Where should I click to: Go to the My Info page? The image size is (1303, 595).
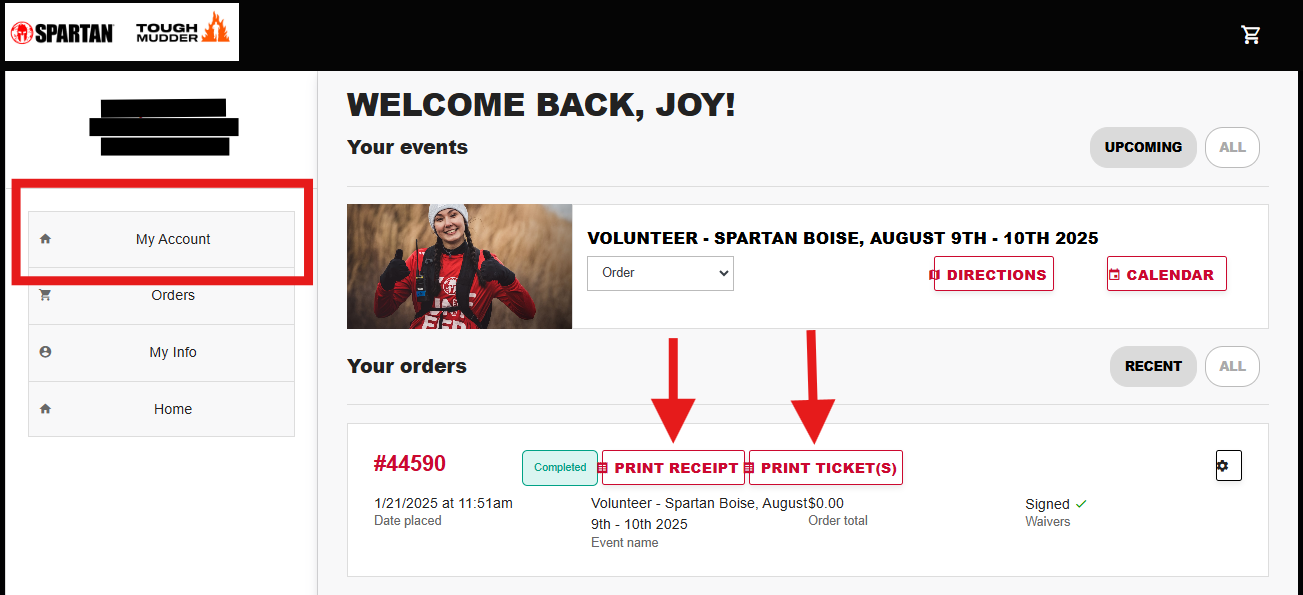(173, 352)
